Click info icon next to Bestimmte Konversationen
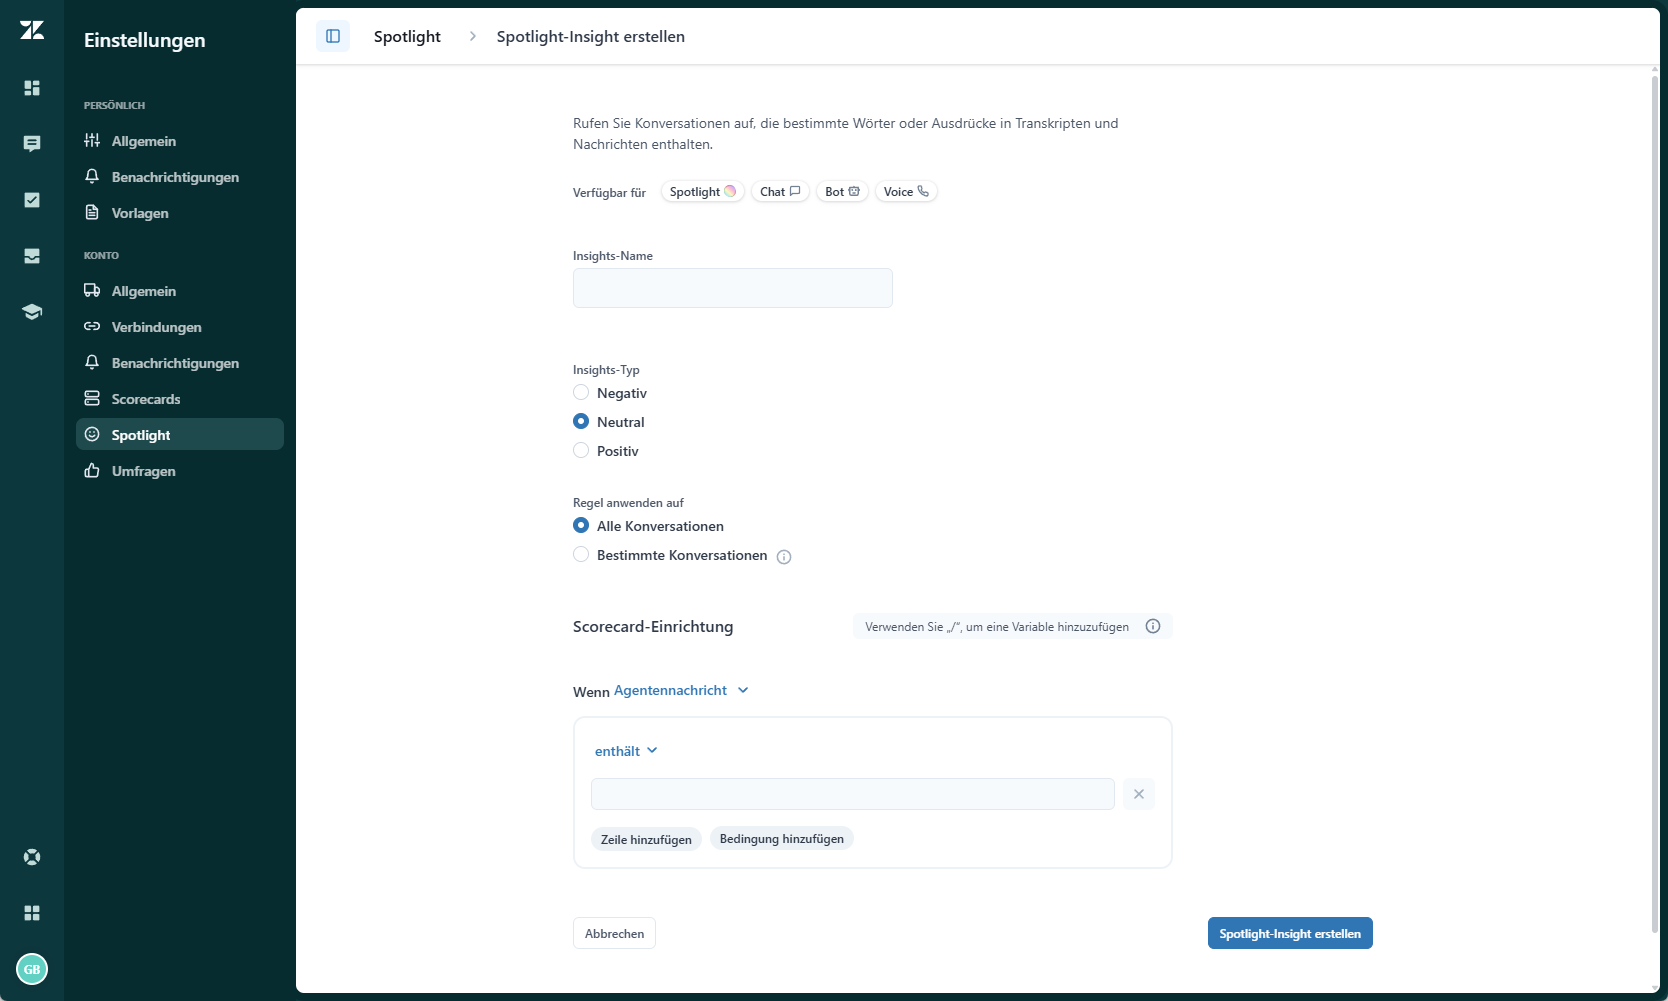 click(x=784, y=557)
